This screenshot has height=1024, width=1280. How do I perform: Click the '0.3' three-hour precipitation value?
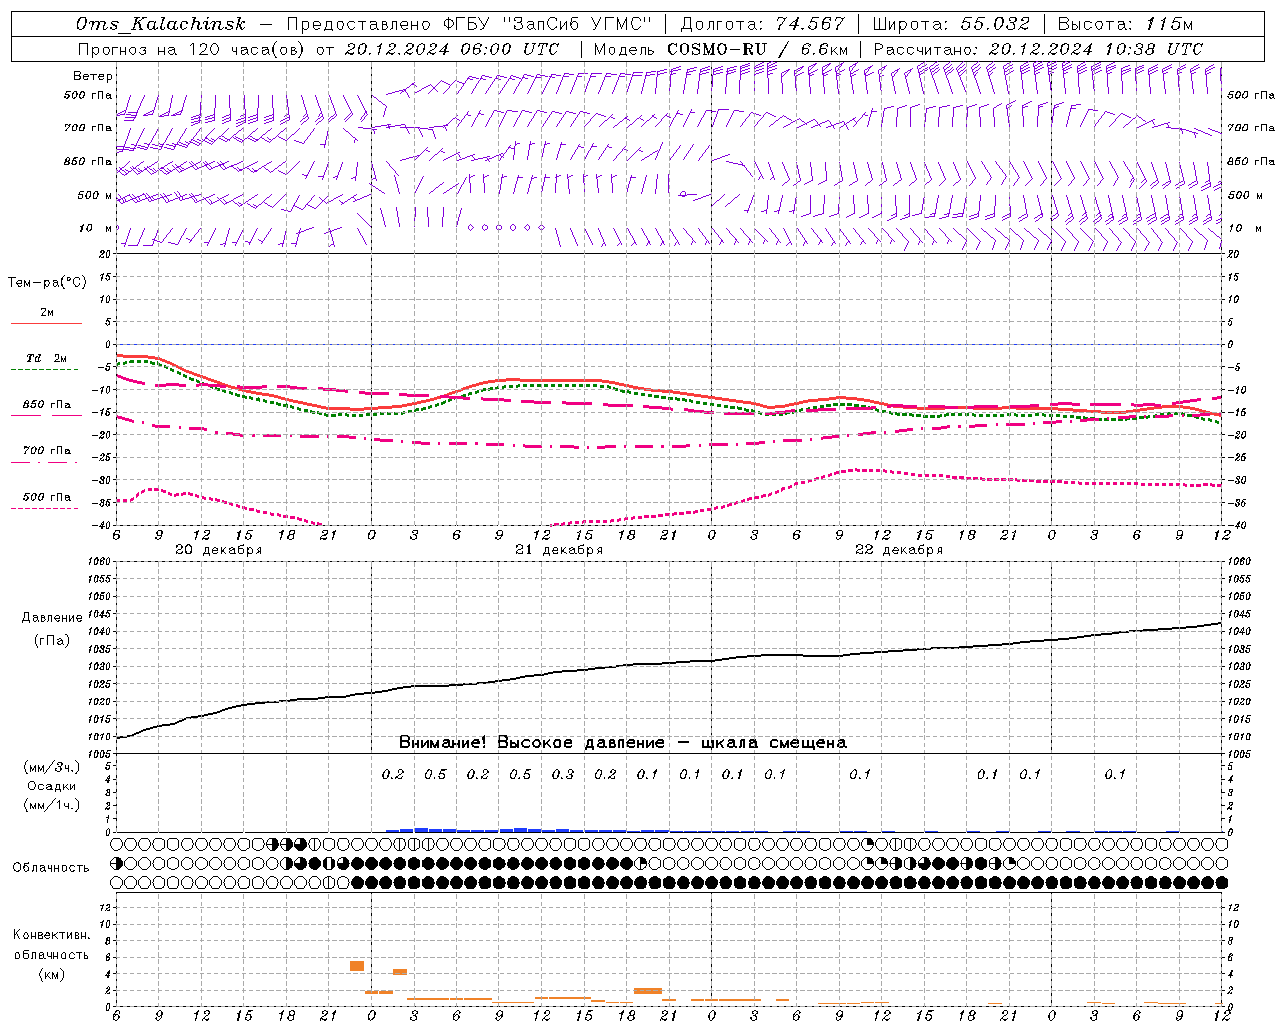point(563,774)
